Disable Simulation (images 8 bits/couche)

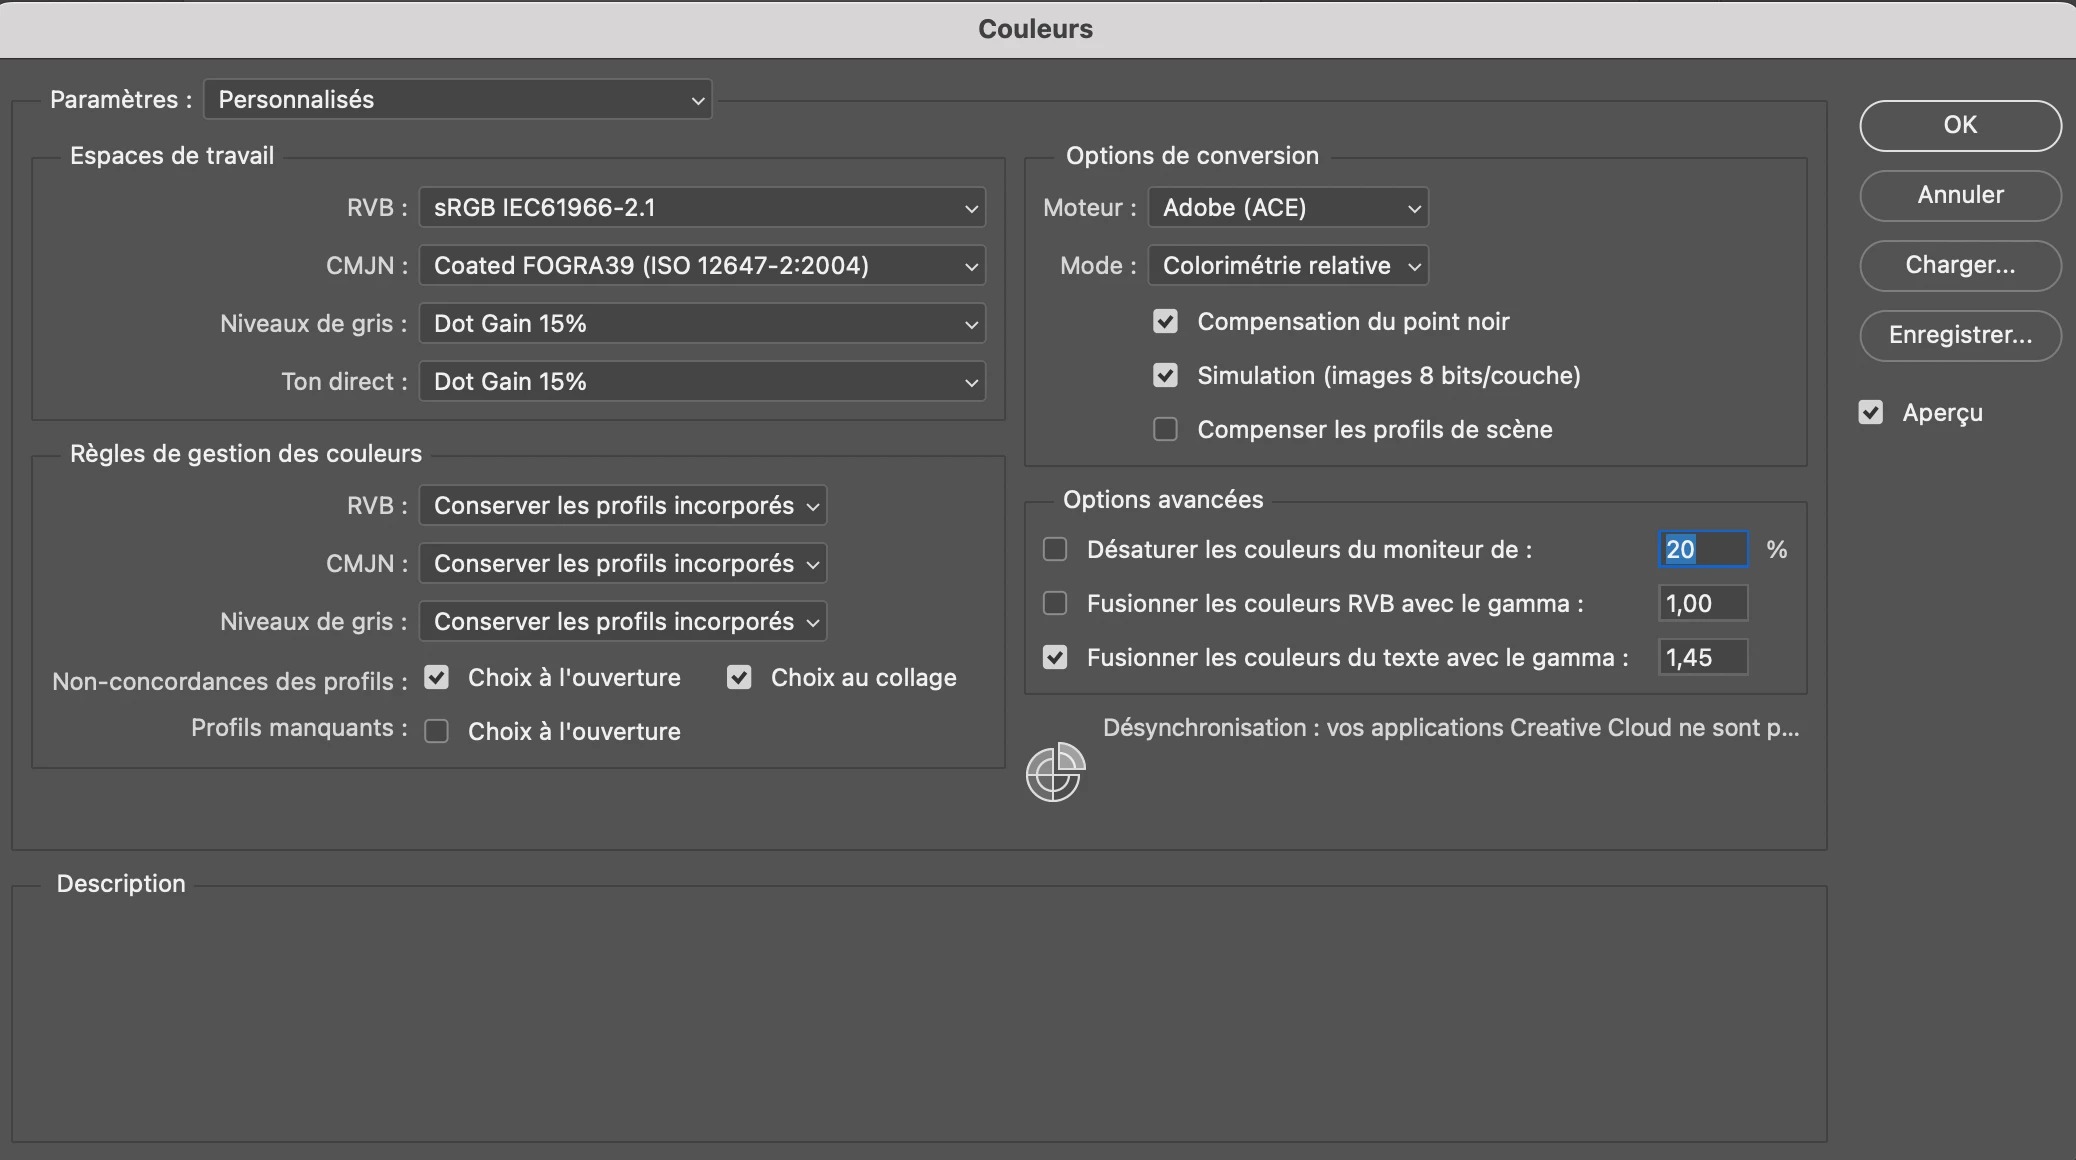[1165, 376]
